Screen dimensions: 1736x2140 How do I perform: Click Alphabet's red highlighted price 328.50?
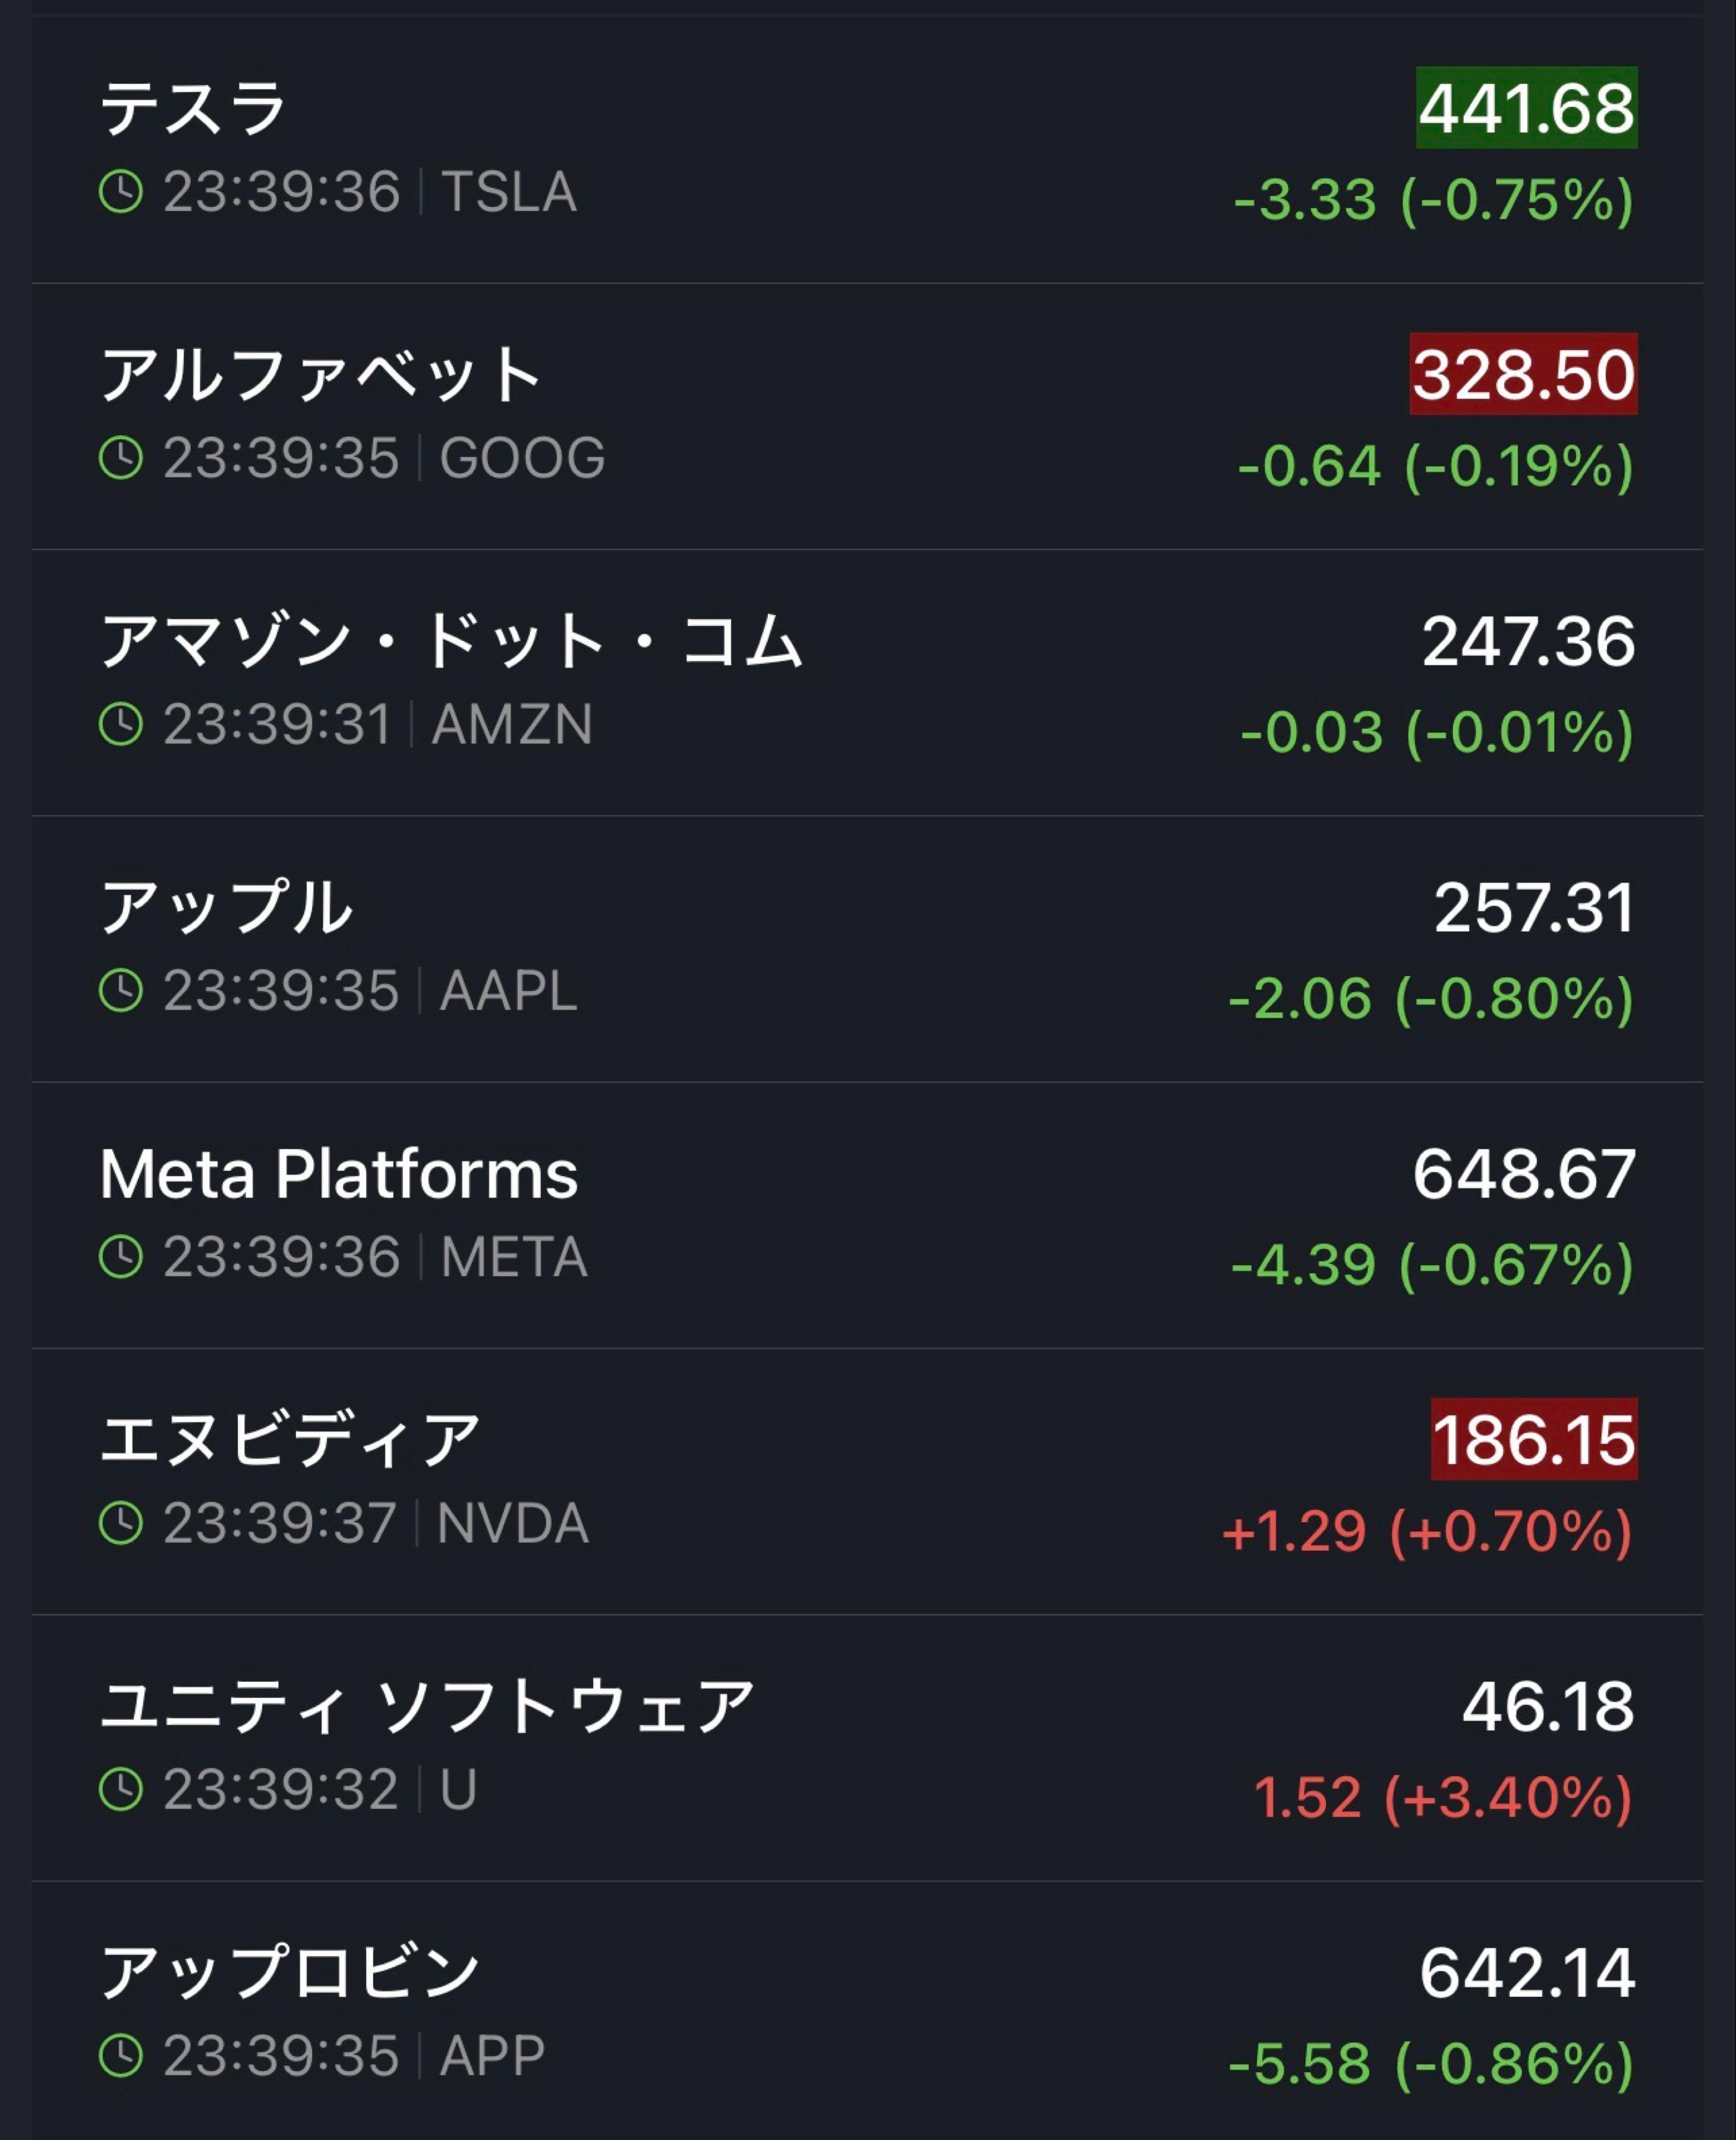tap(1523, 374)
